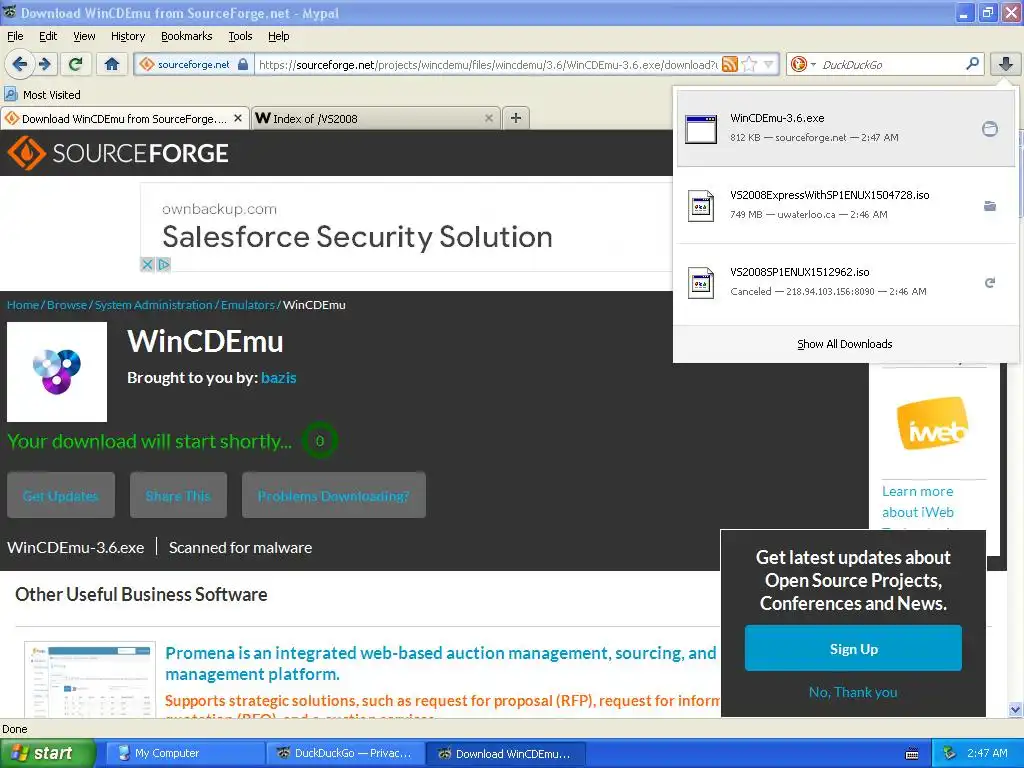Open author bazis profile link
The width and height of the screenshot is (1024, 768).
pyautogui.click(x=278, y=377)
